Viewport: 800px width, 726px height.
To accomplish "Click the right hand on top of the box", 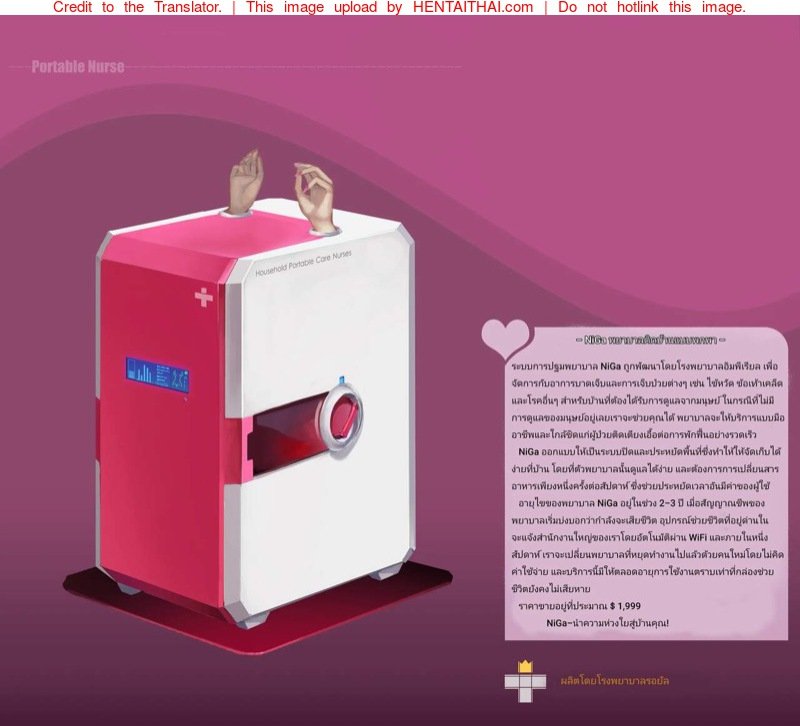I will click(314, 194).
